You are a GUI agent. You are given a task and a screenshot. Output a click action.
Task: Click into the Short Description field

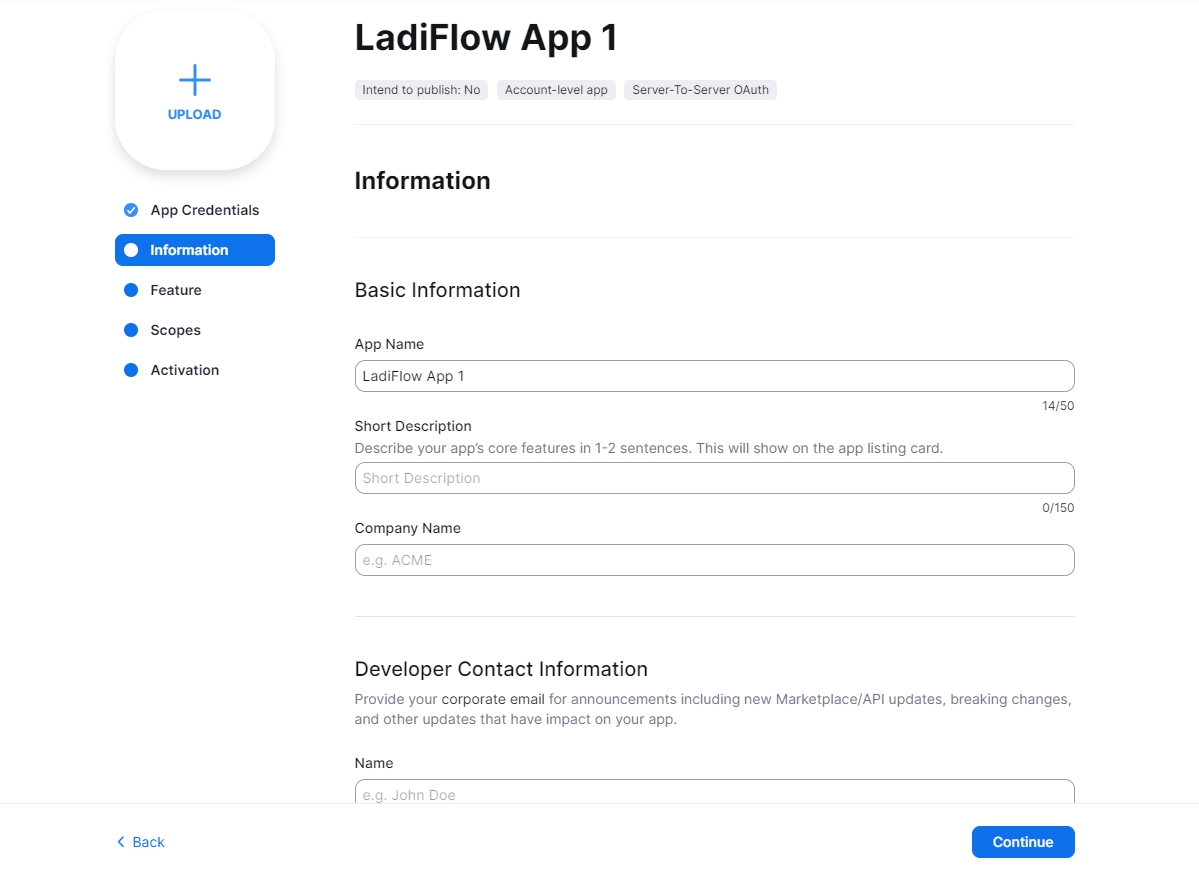(714, 478)
